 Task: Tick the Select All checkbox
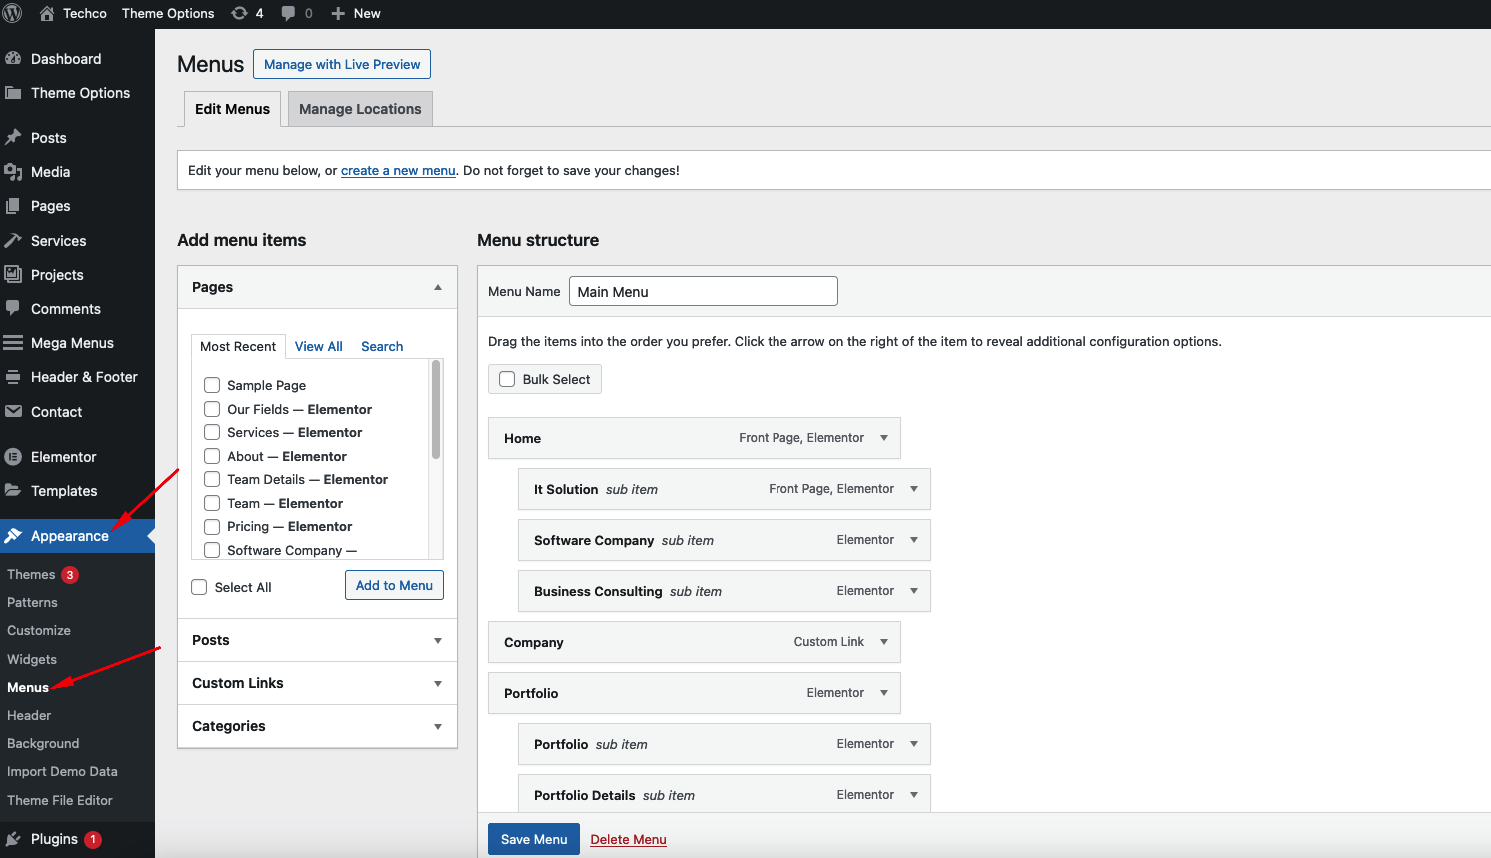[x=199, y=587]
